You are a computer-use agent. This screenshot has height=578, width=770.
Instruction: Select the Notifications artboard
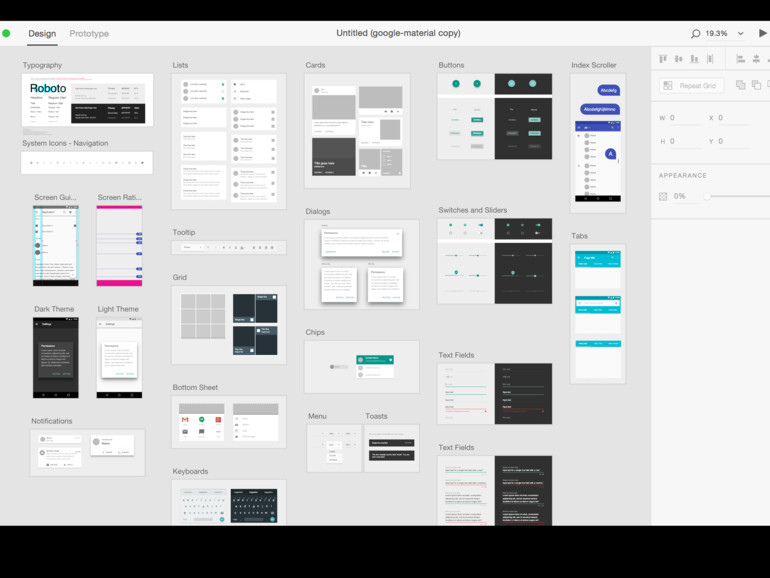click(87, 453)
